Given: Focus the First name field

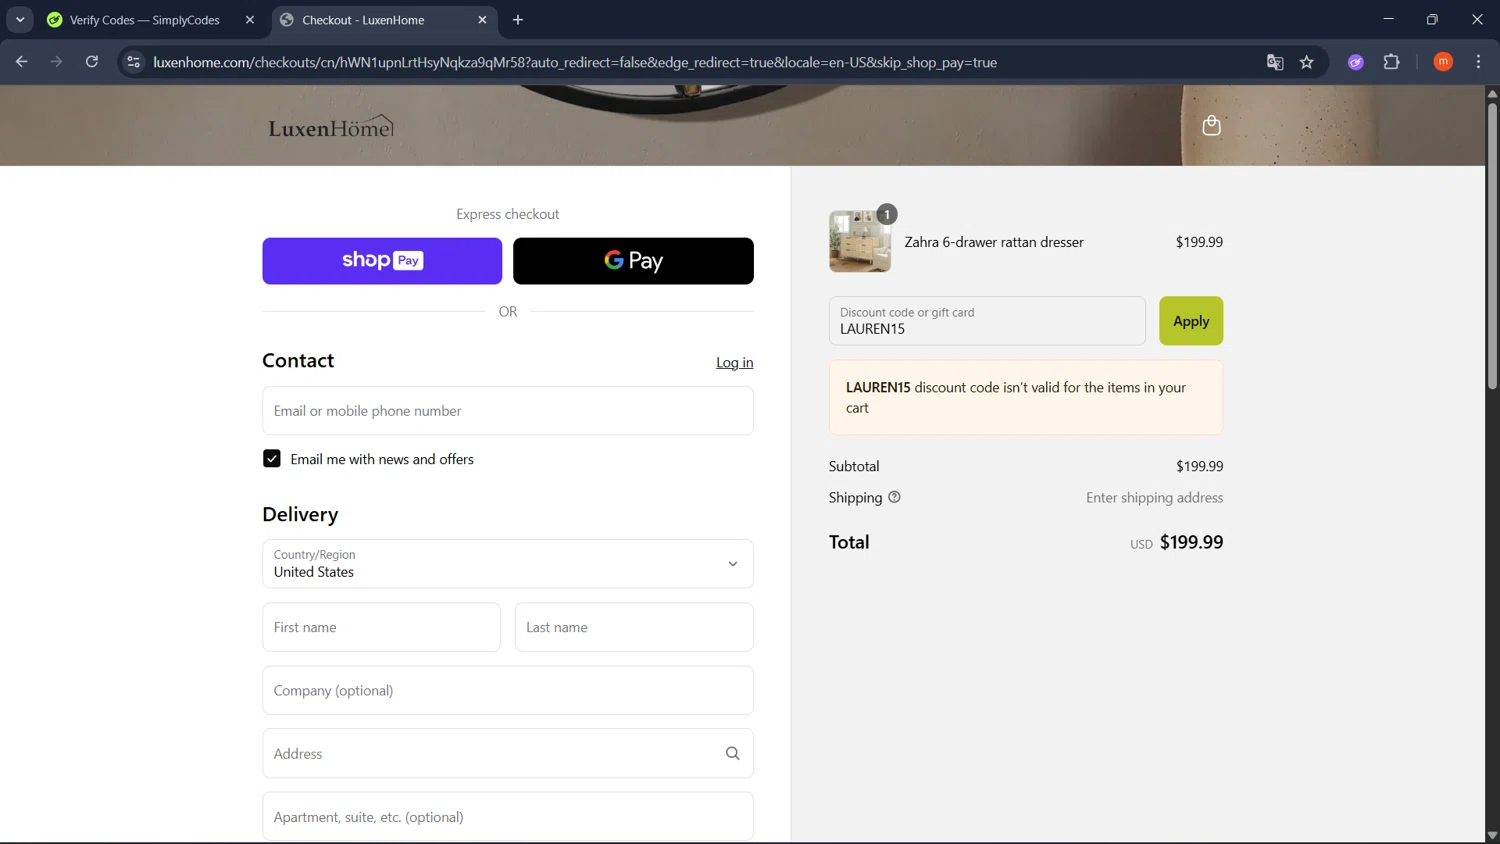Looking at the screenshot, I should tap(381, 627).
